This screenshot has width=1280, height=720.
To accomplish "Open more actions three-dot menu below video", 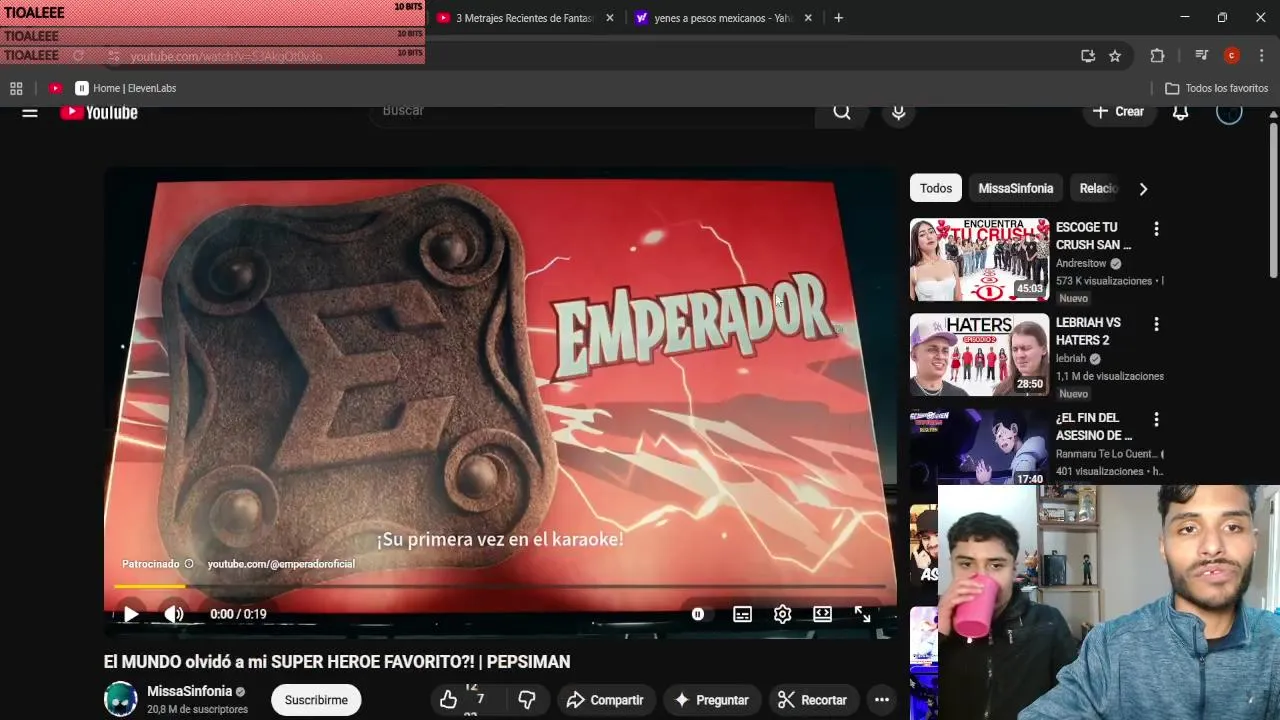I will 882,700.
